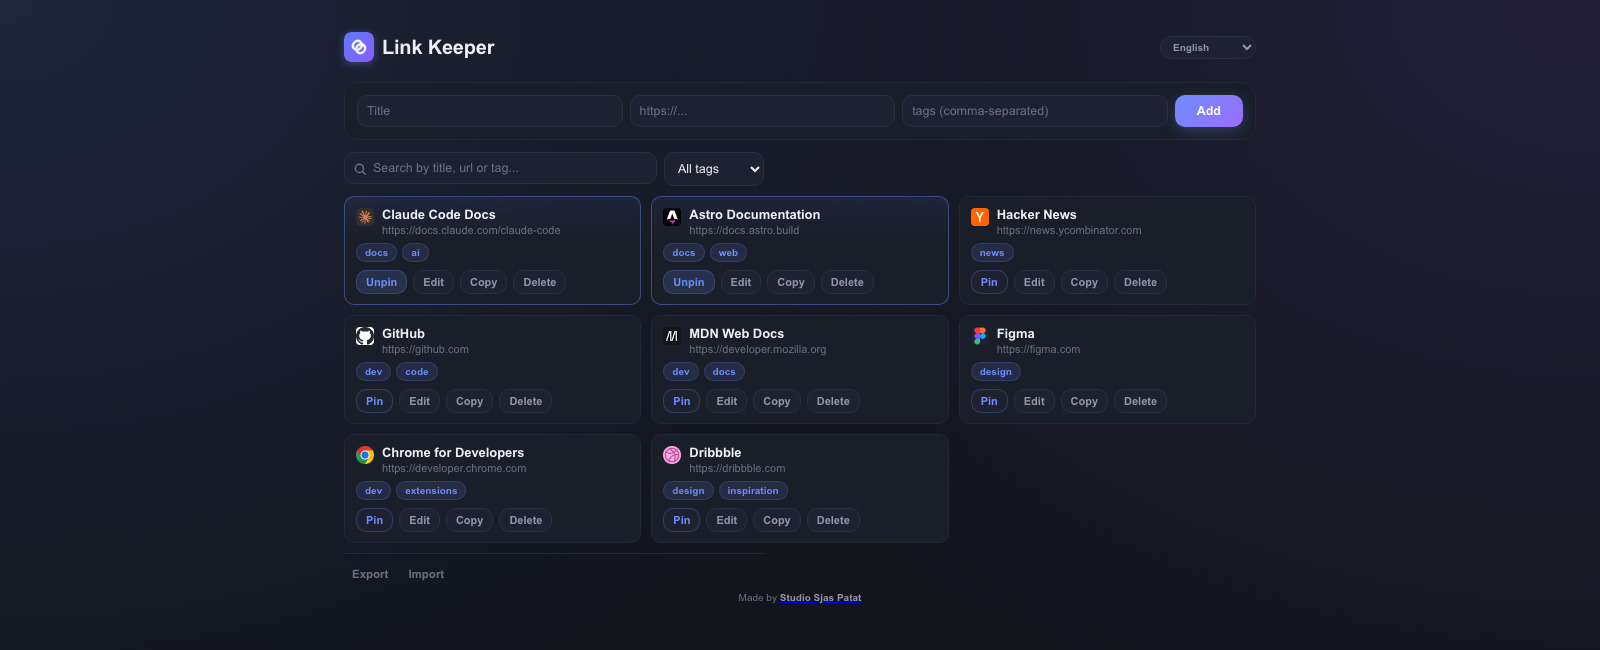Copy the MDN Web Docs URL
The image size is (1600, 650).
777,401
